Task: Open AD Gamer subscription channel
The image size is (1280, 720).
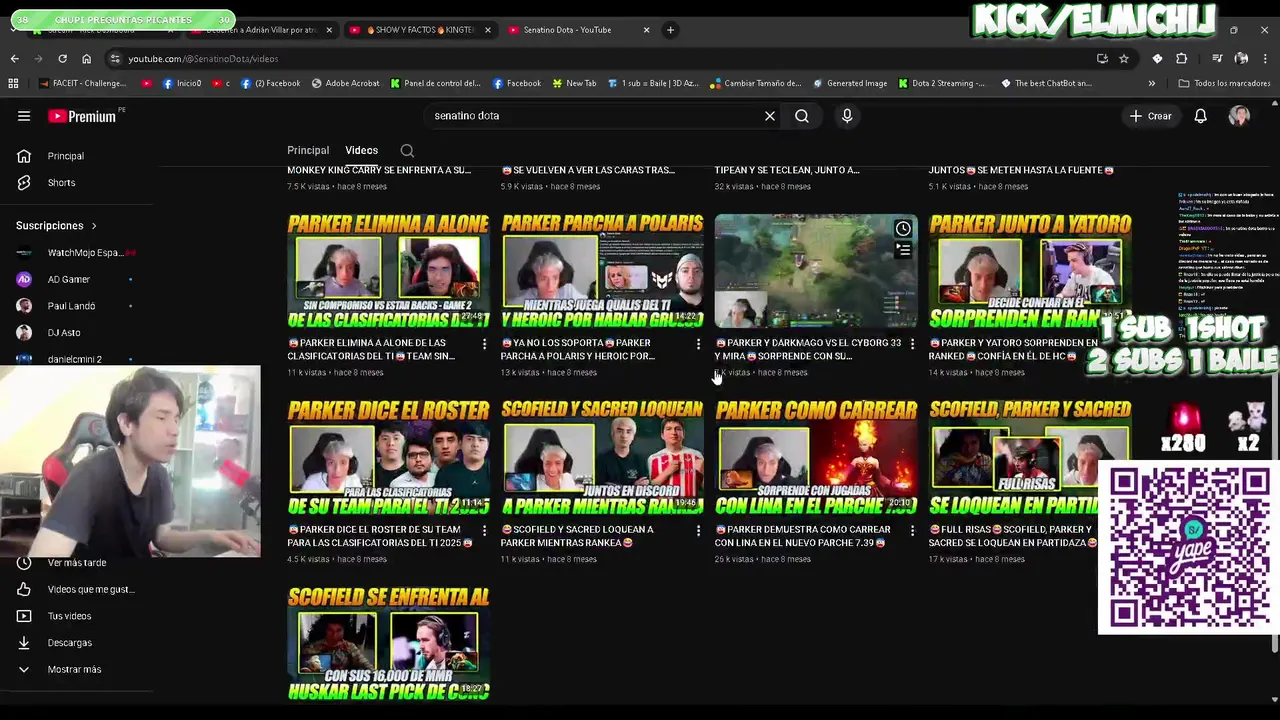Action: point(68,279)
